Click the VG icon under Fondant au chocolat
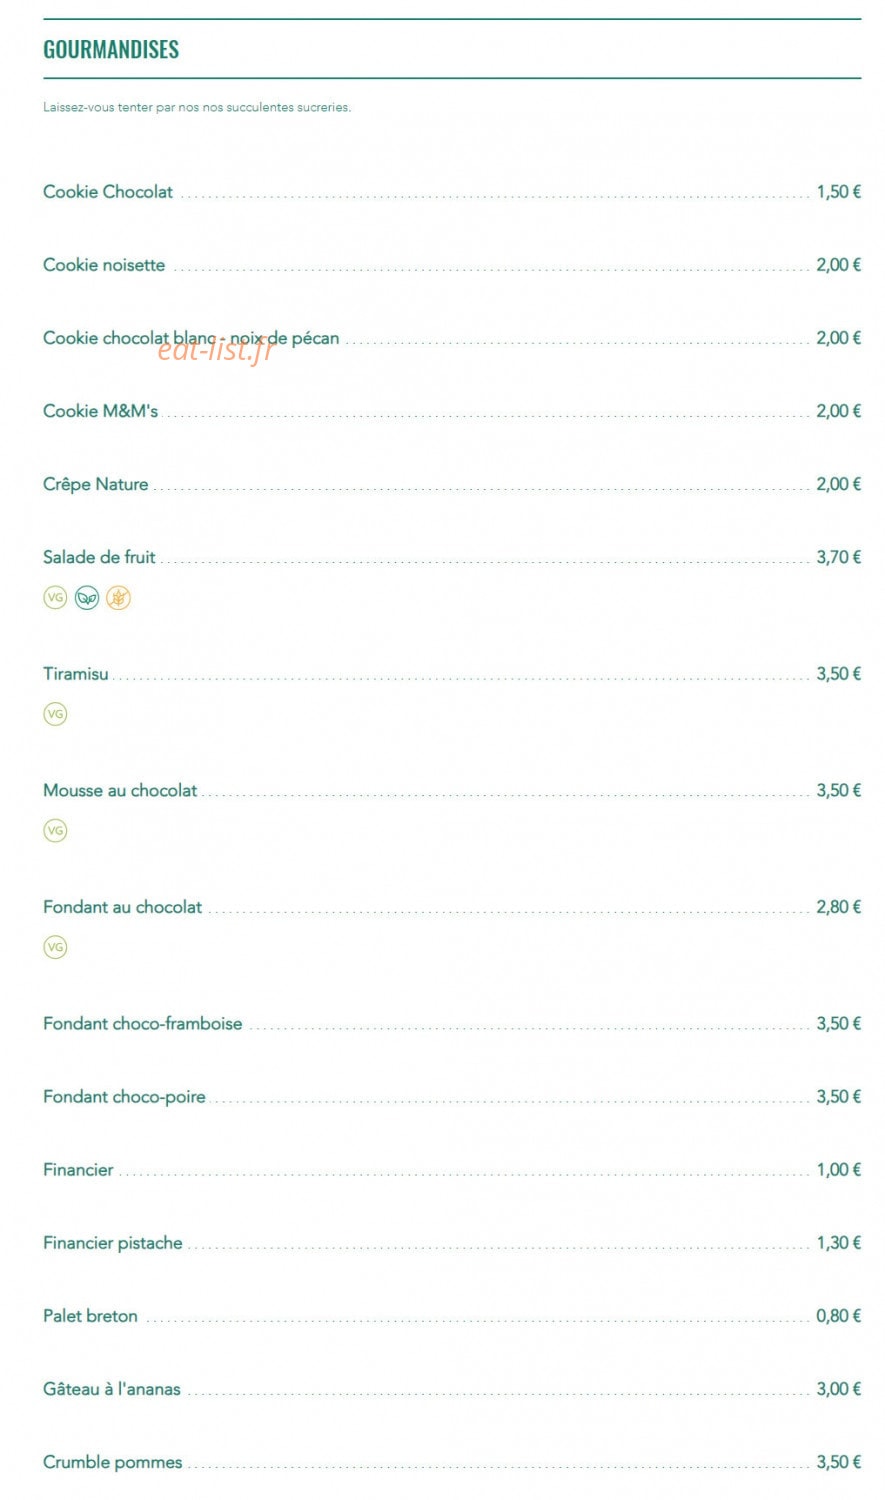 [x=55, y=947]
